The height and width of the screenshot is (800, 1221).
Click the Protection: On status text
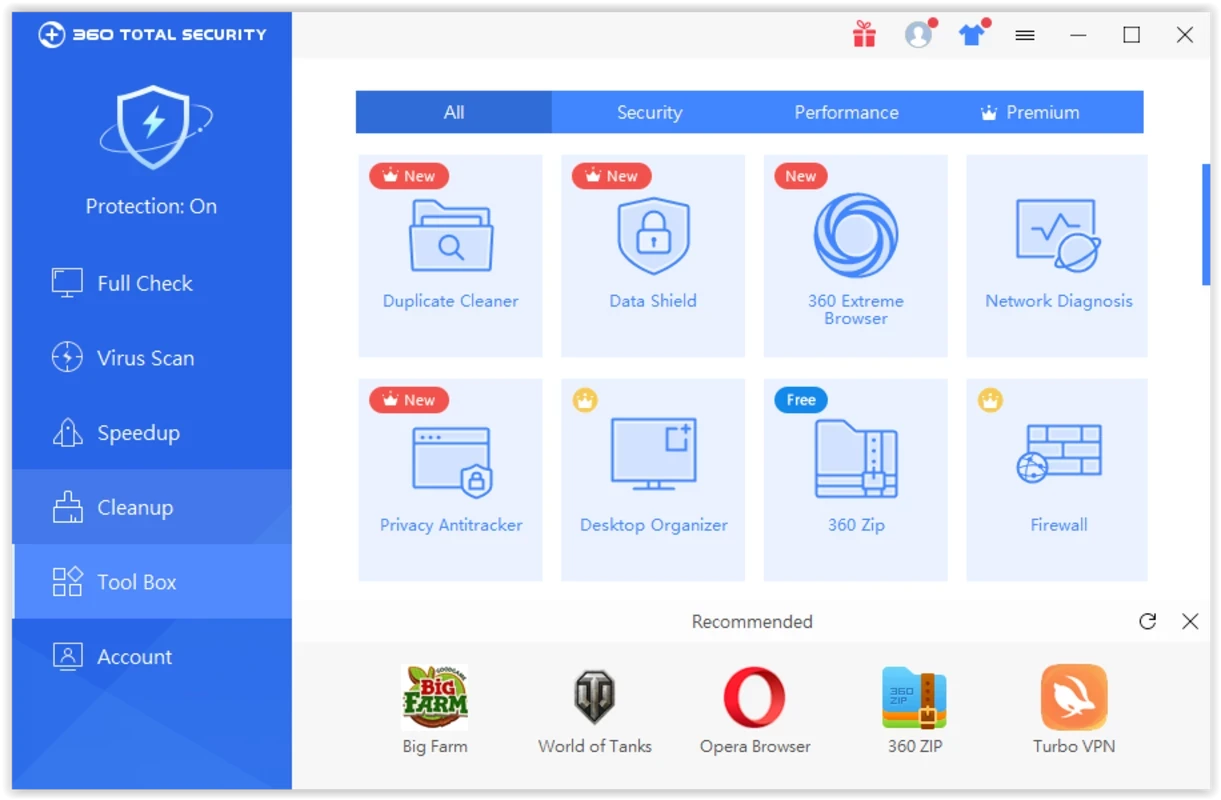pyautogui.click(x=151, y=206)
